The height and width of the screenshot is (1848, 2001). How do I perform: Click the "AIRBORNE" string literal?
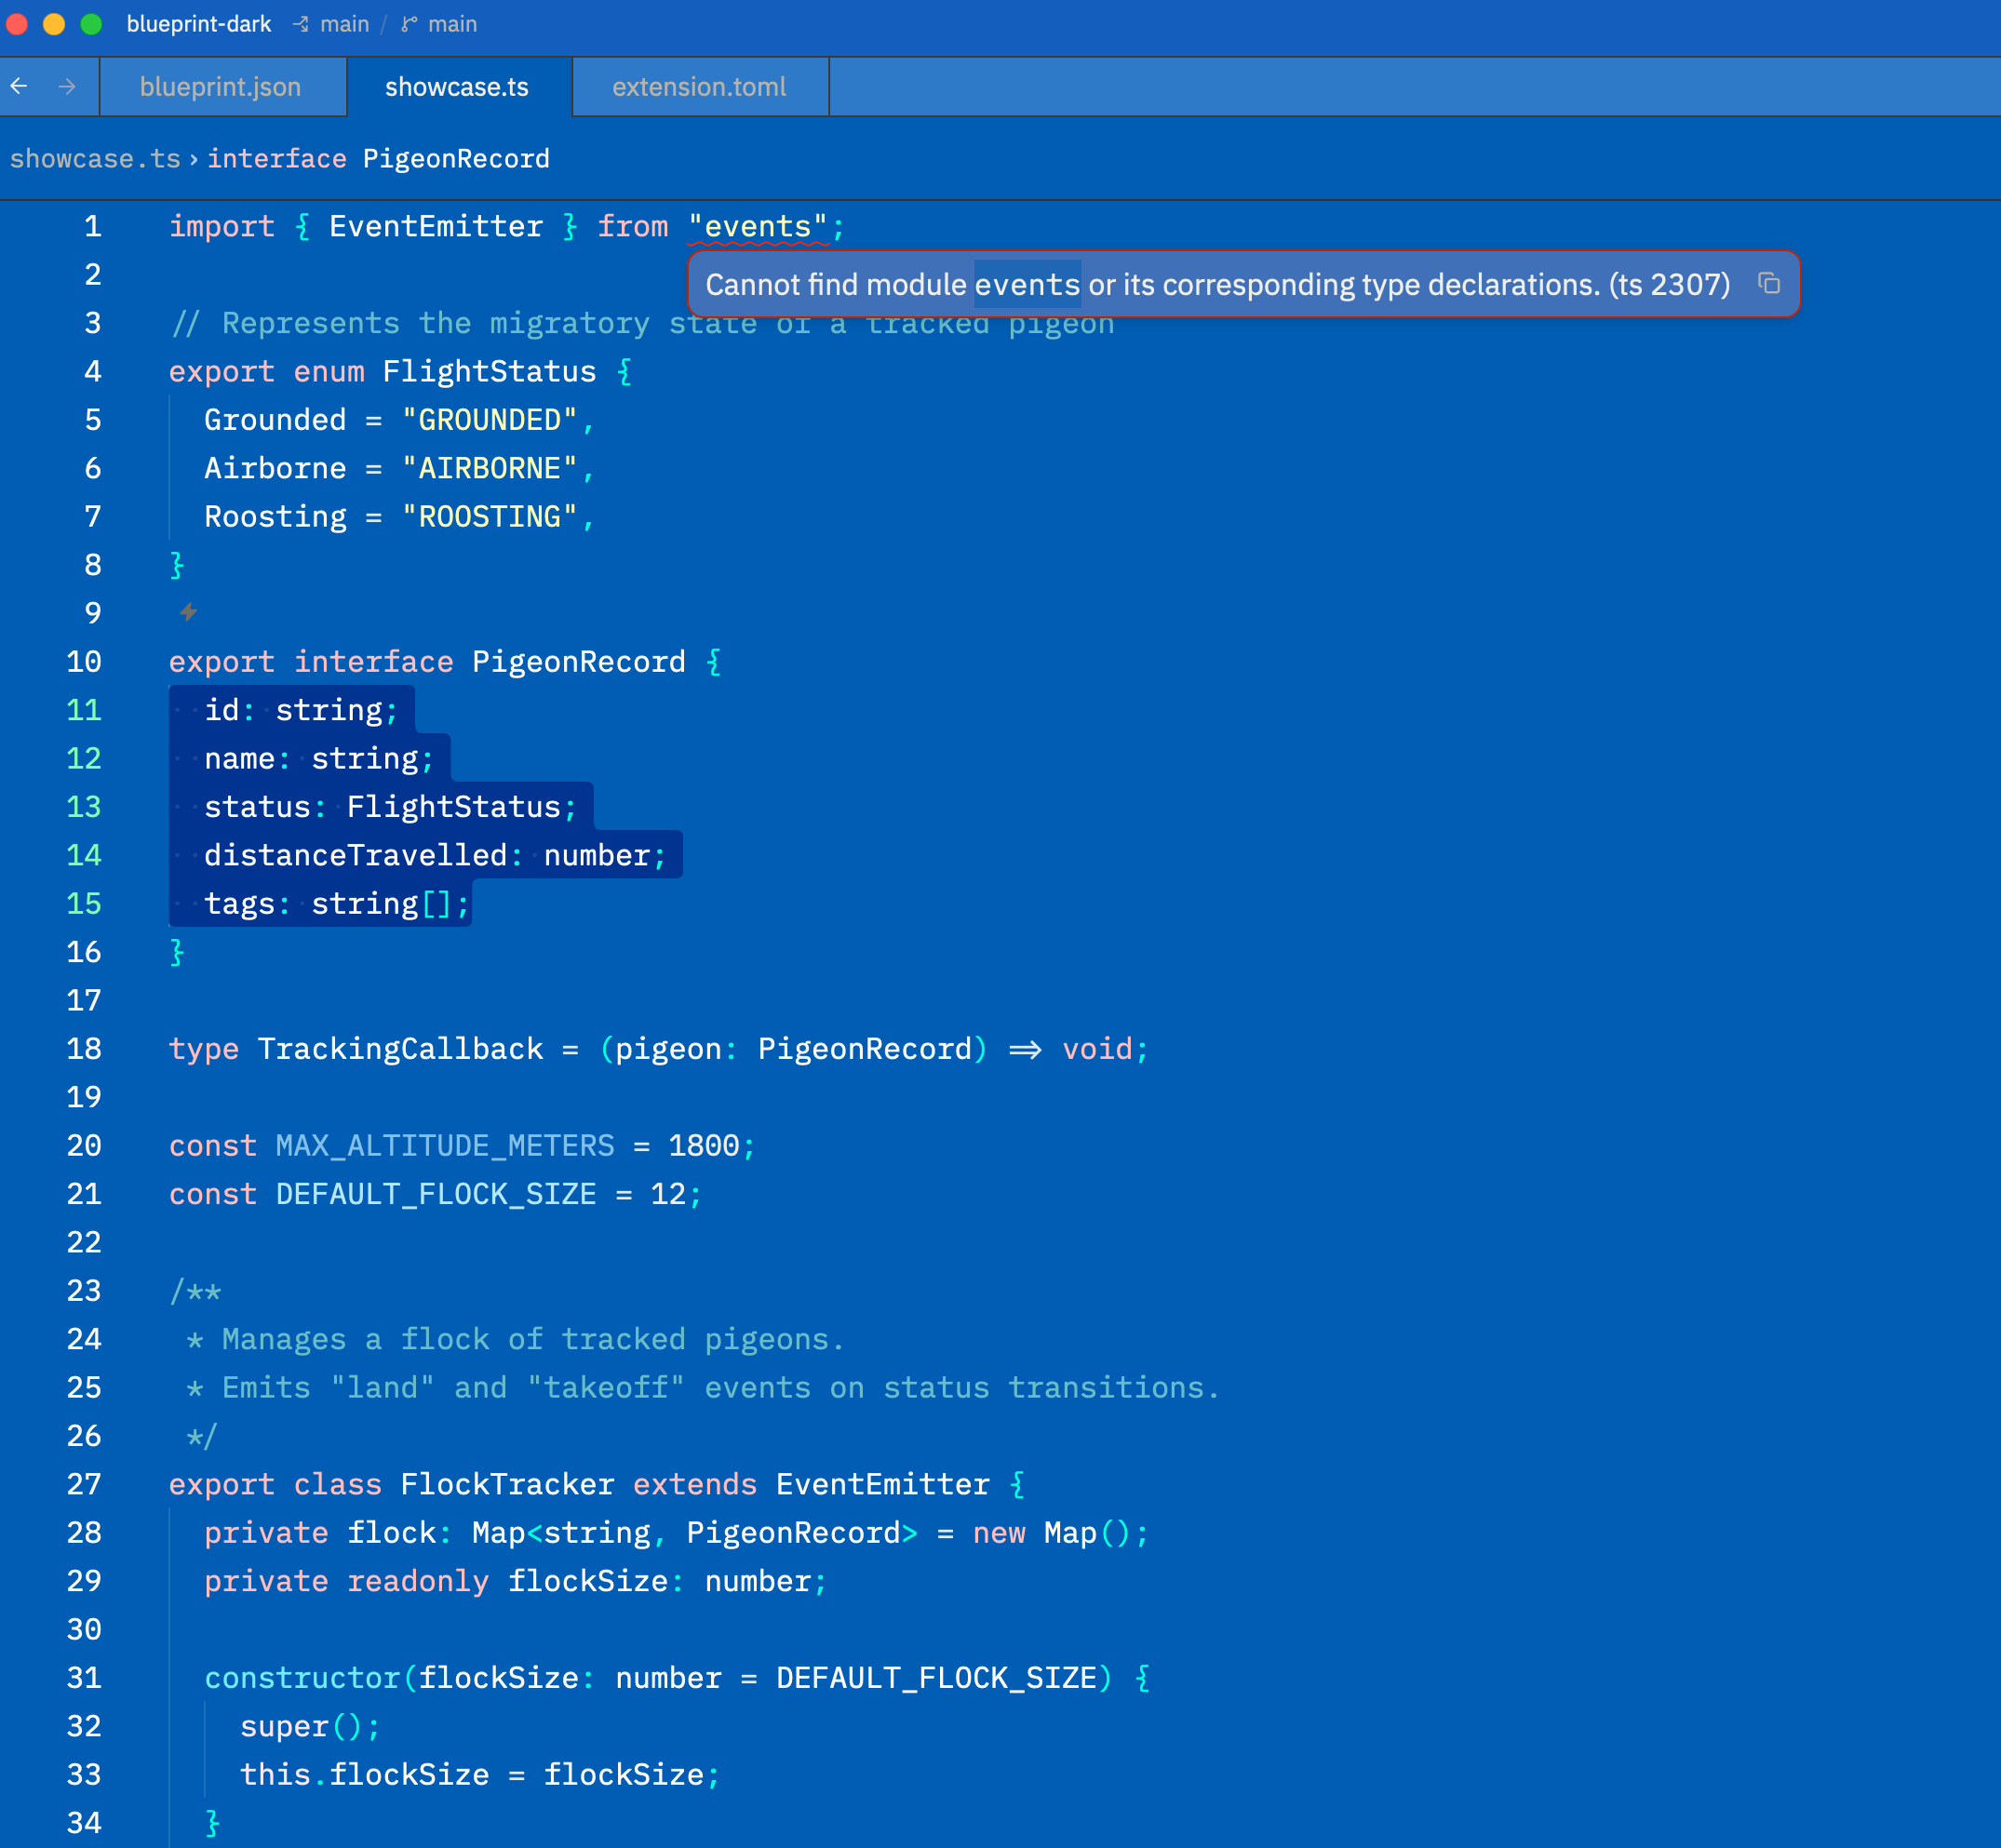click(489, 469)
